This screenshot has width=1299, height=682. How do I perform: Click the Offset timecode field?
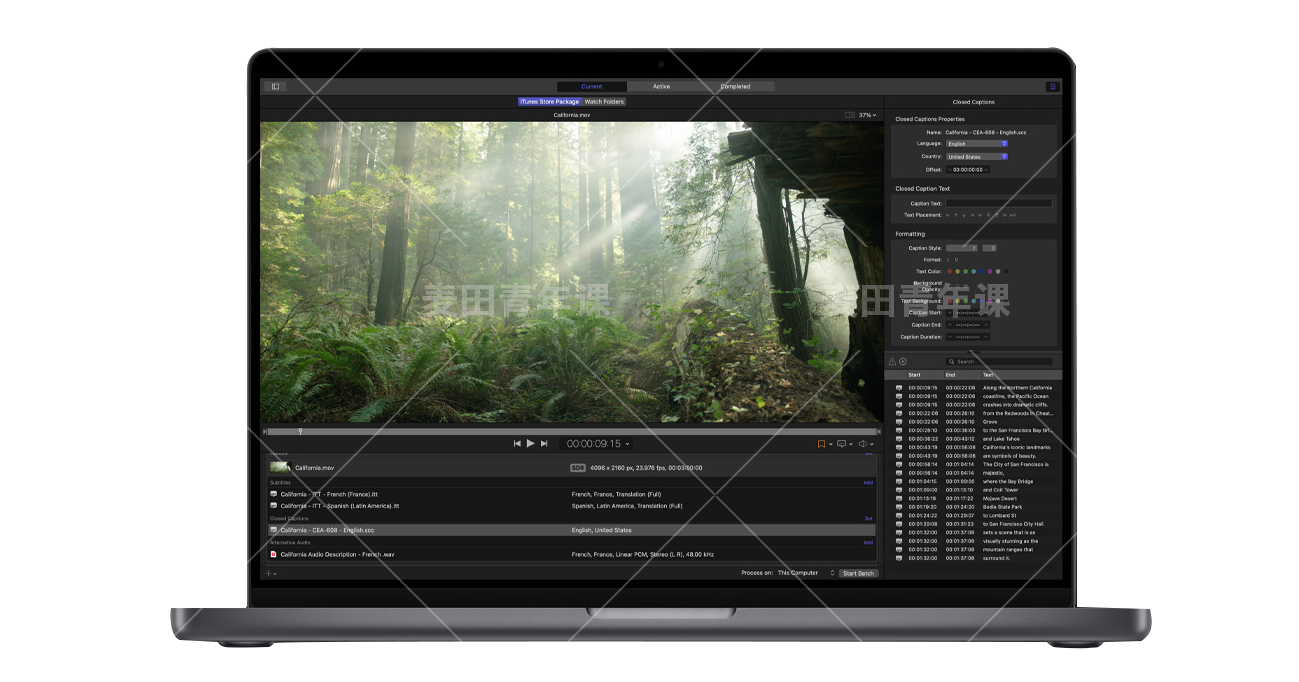[968, 170]
